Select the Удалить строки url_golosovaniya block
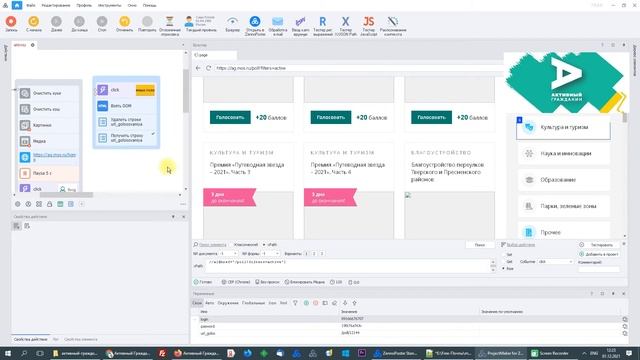Viewport: 640px width, 360px height. [126, 122]
